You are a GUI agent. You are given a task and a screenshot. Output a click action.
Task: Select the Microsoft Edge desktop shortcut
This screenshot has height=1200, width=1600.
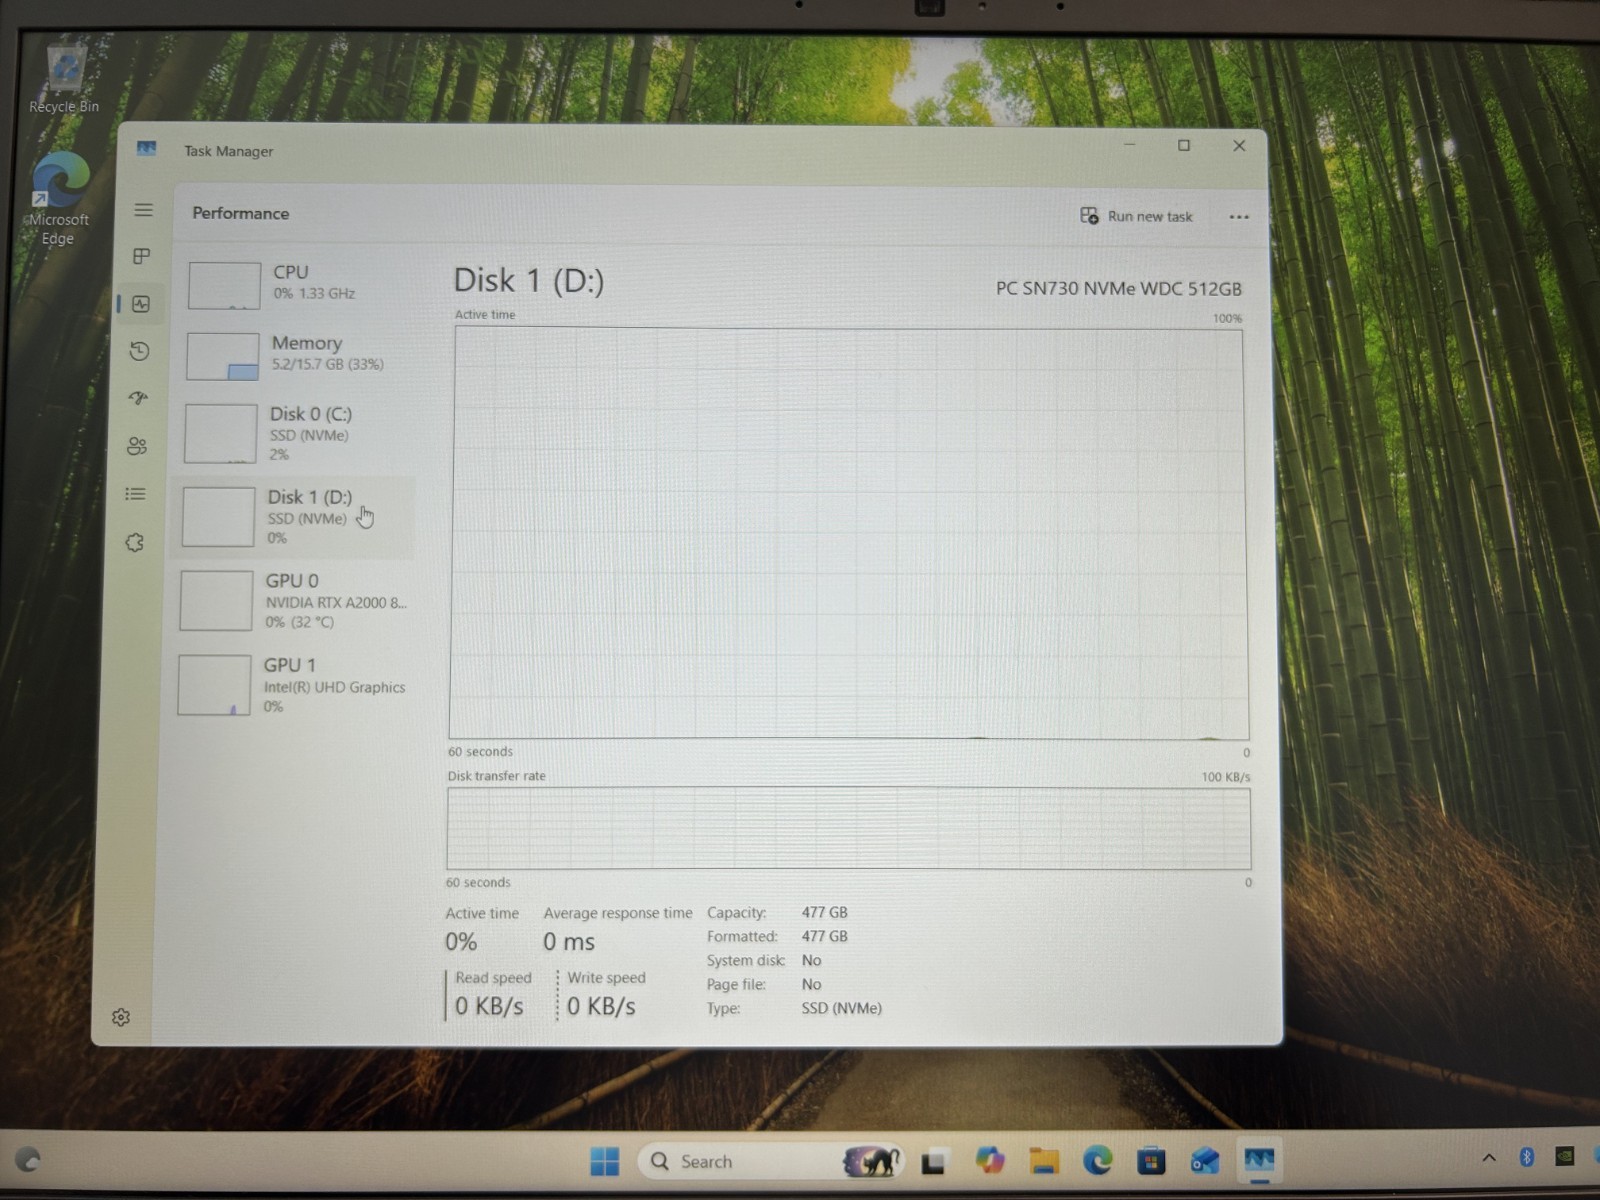(x=58, y=198)
